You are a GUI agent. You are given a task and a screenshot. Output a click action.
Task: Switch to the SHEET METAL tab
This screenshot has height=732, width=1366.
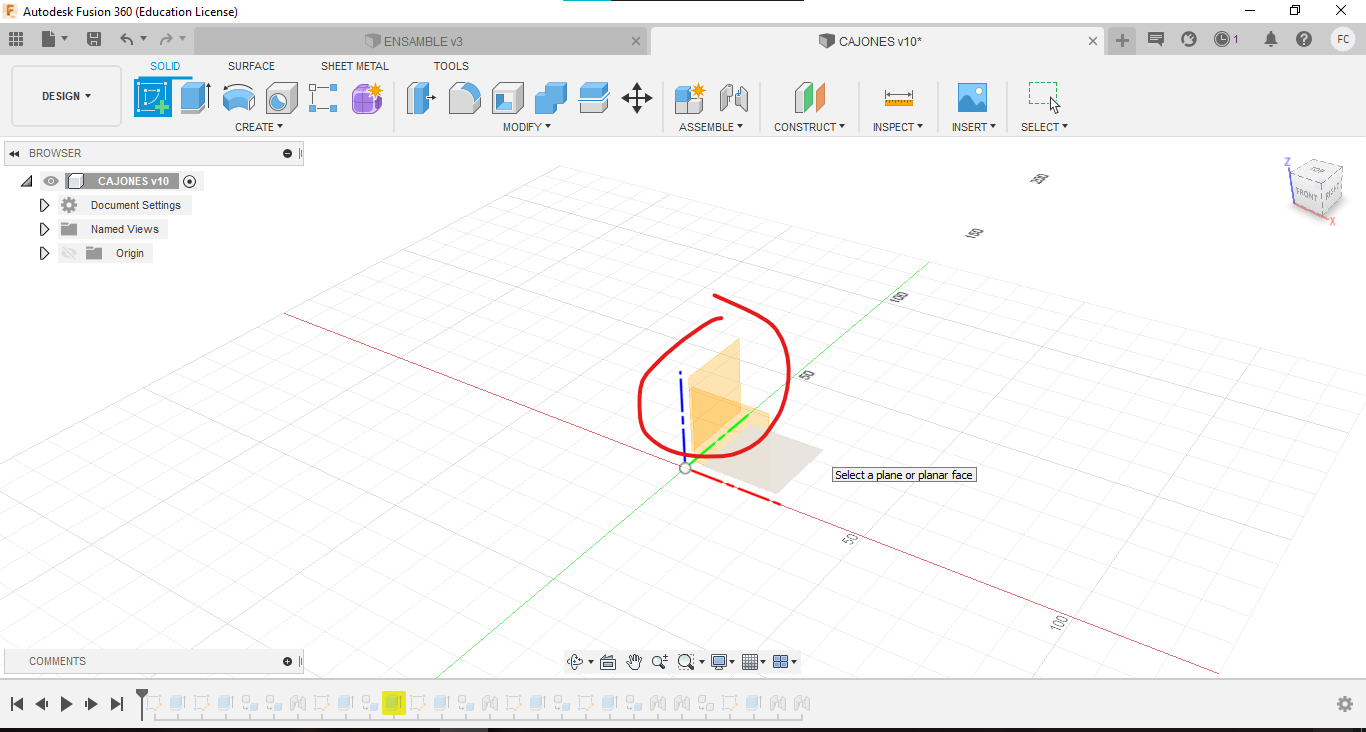pyautogui.click(x=355, y=66)
